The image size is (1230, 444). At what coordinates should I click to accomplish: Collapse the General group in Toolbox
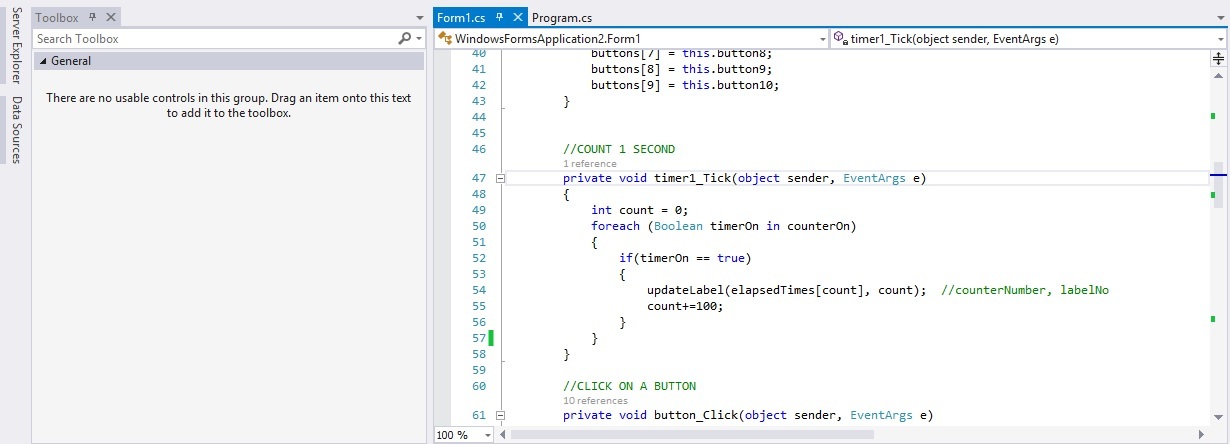tap(43, 61)
